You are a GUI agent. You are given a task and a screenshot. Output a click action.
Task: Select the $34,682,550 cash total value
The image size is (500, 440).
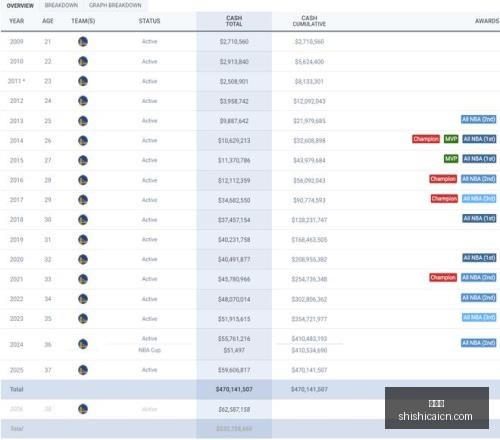(x=234, y=200)
